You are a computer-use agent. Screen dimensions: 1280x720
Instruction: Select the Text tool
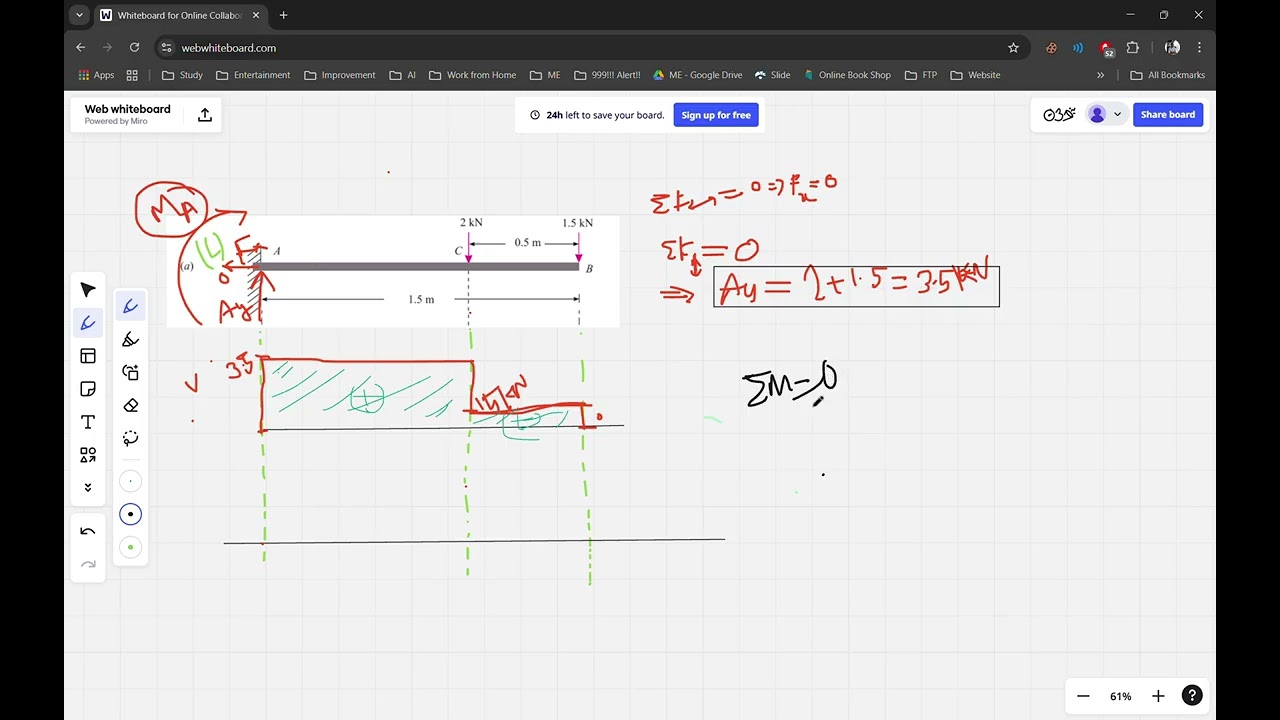[x=88, y=422]
